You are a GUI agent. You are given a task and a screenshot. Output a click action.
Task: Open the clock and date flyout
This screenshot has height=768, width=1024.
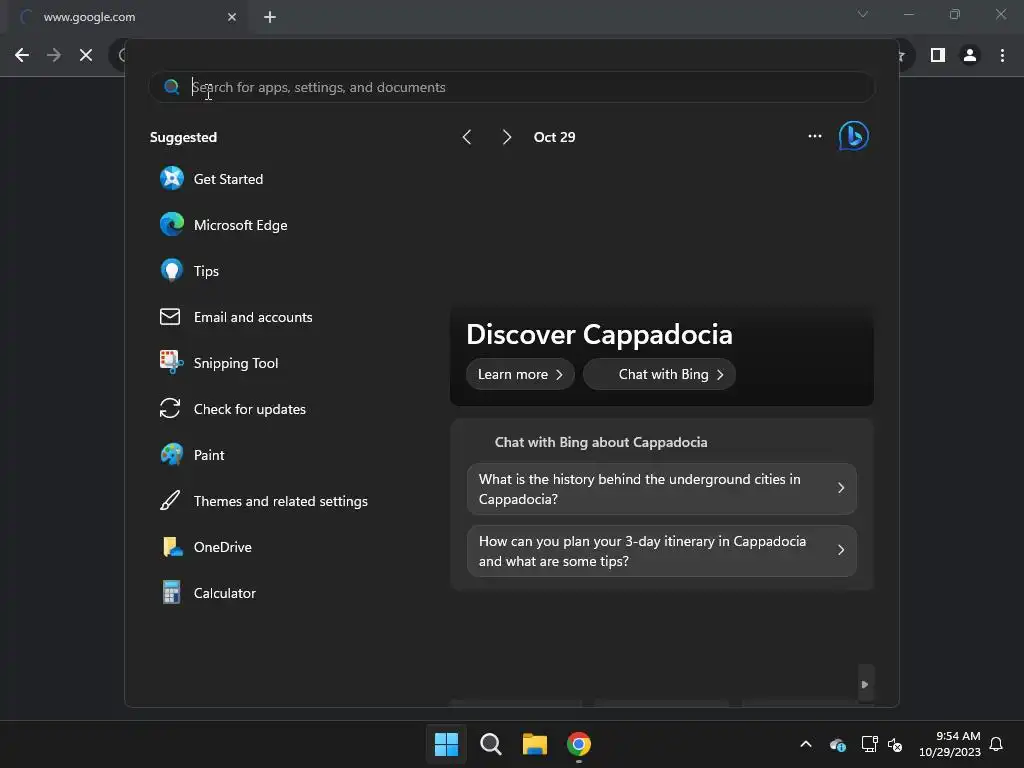click(x=950, y=744)
